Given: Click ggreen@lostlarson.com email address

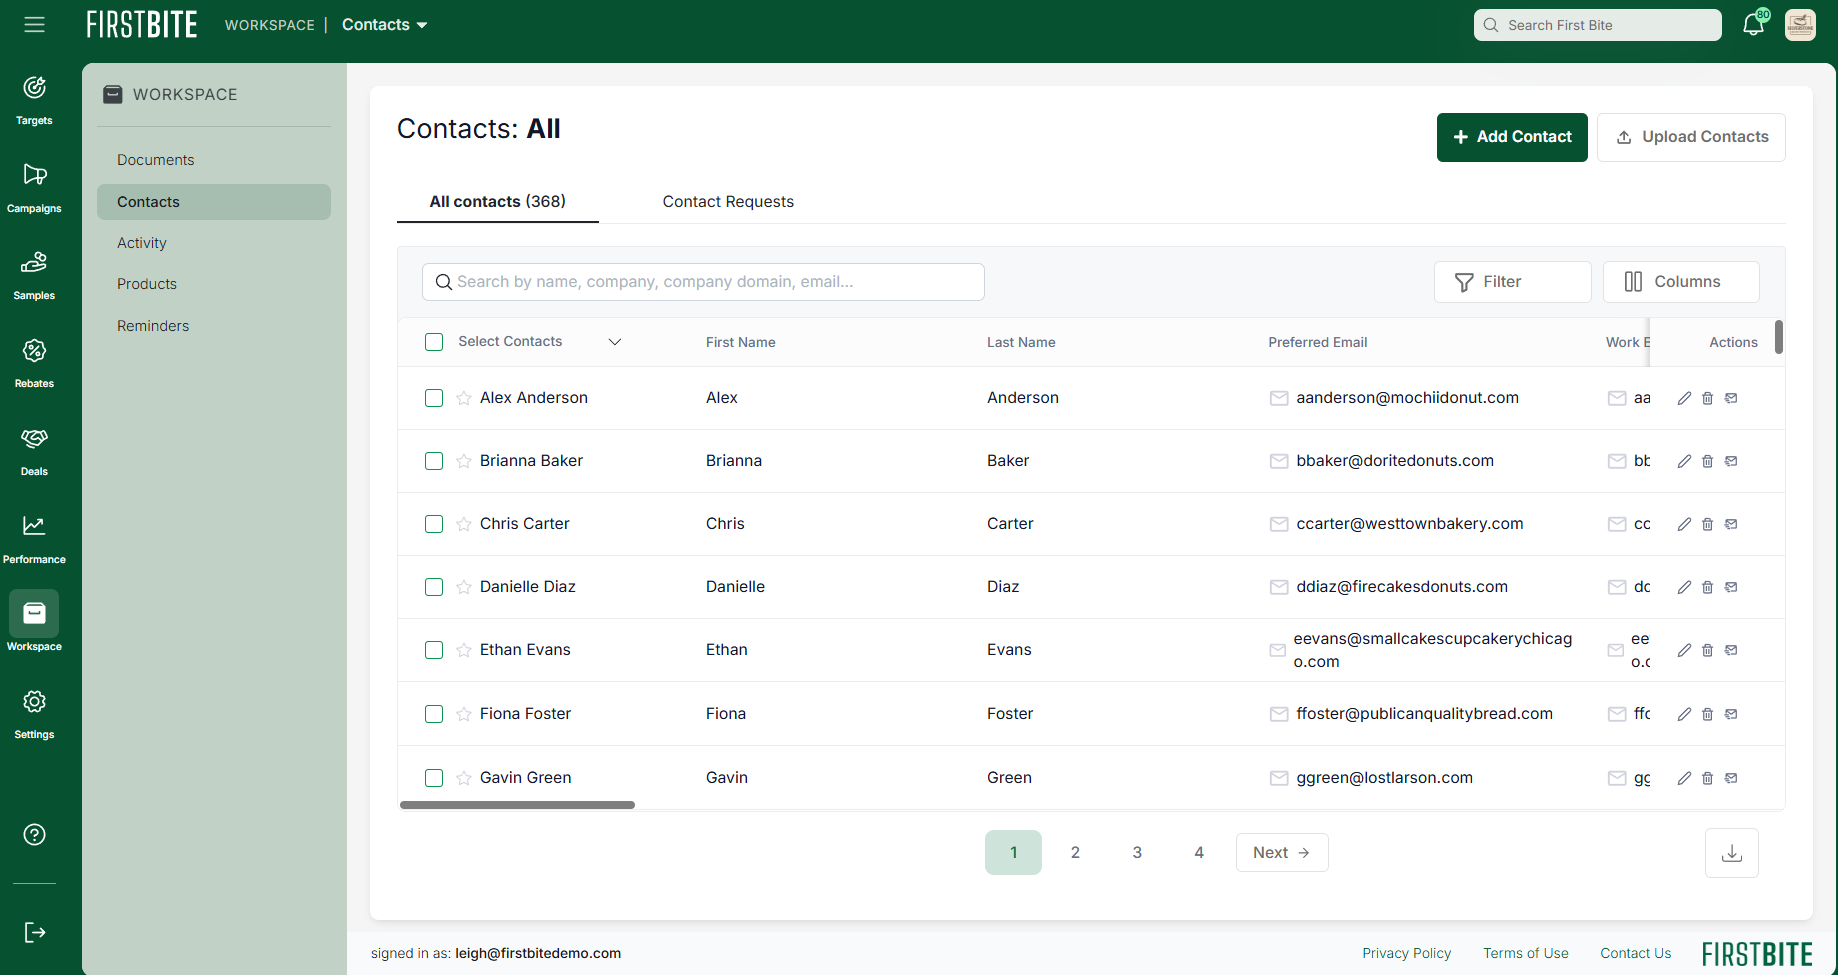Looking at the screenshot, I should (x=1384, y=778).
